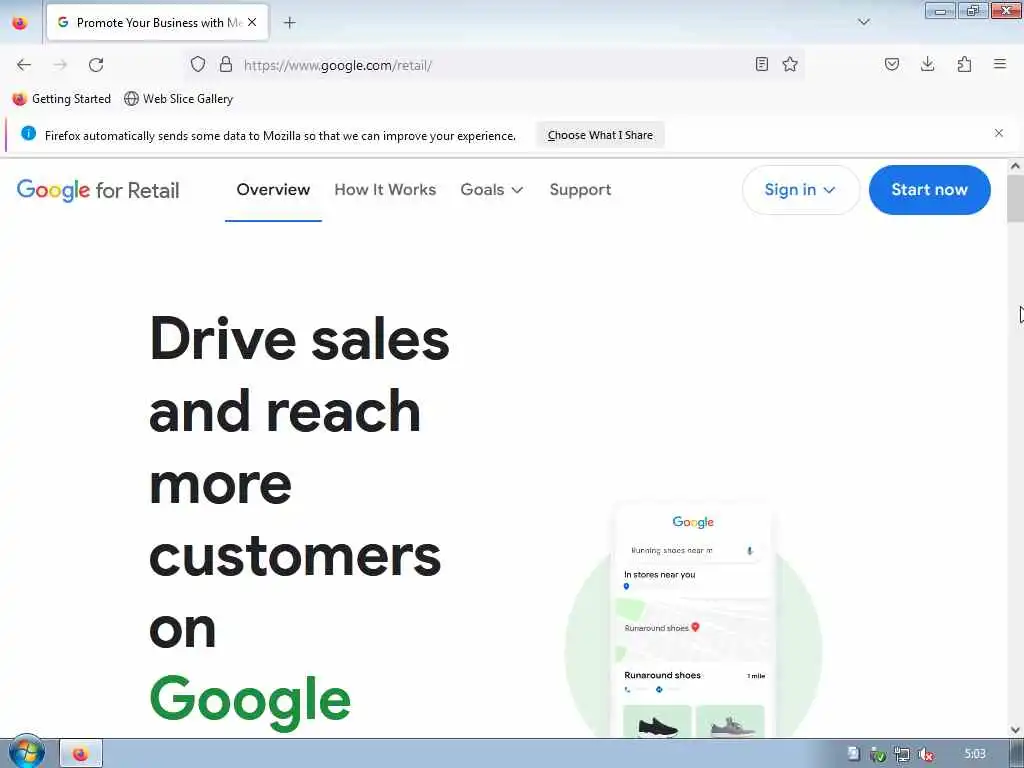Click the microphone icon in mockup search
The height and width of the screenshot is (768, 1024).
(750, 551)
